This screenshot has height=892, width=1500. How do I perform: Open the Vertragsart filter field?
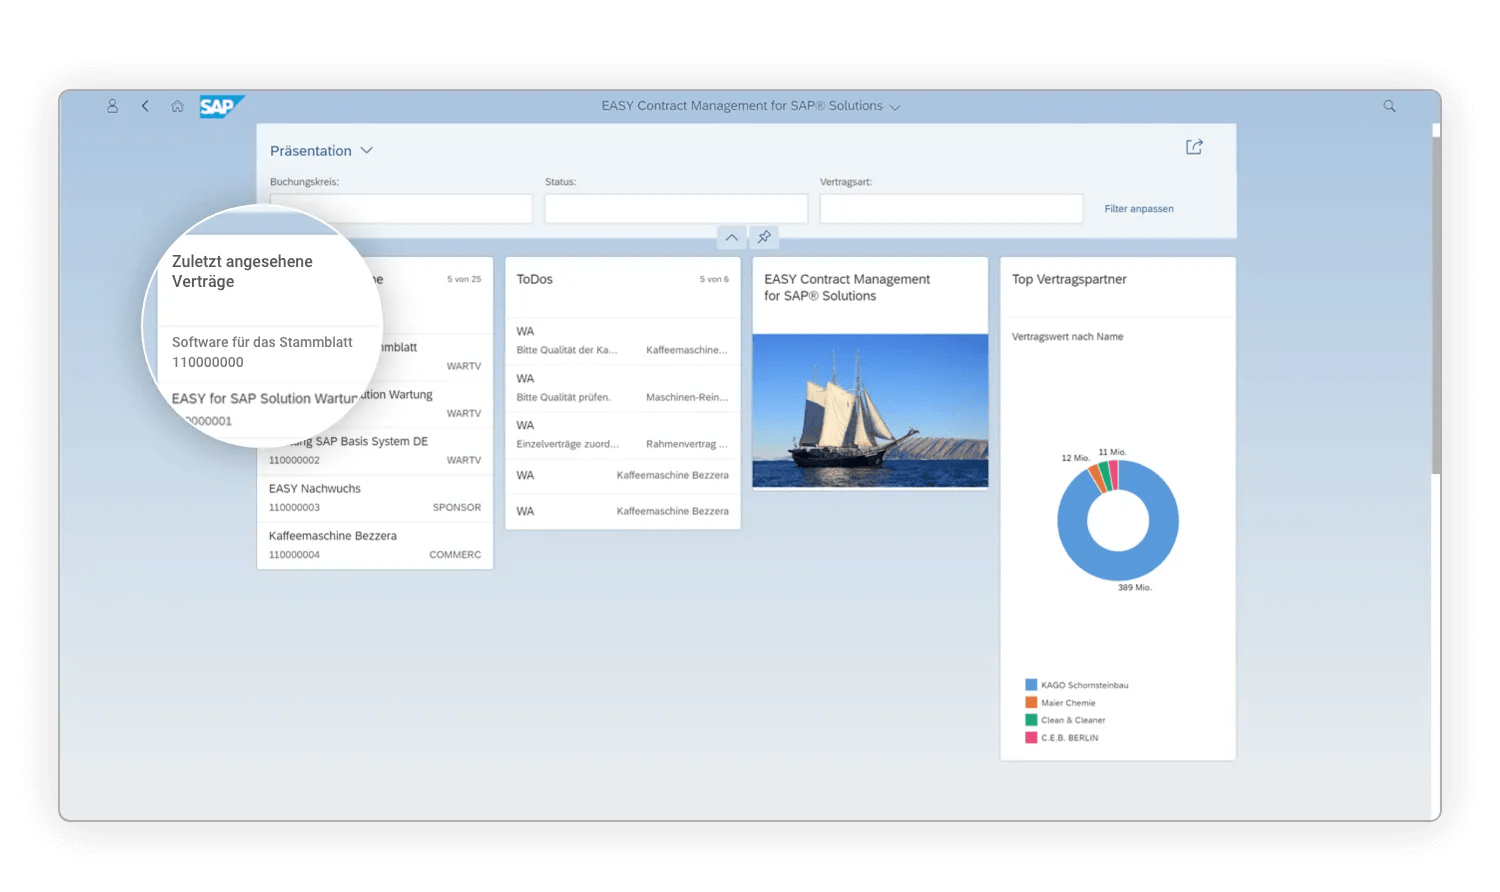tap(950, 208)
